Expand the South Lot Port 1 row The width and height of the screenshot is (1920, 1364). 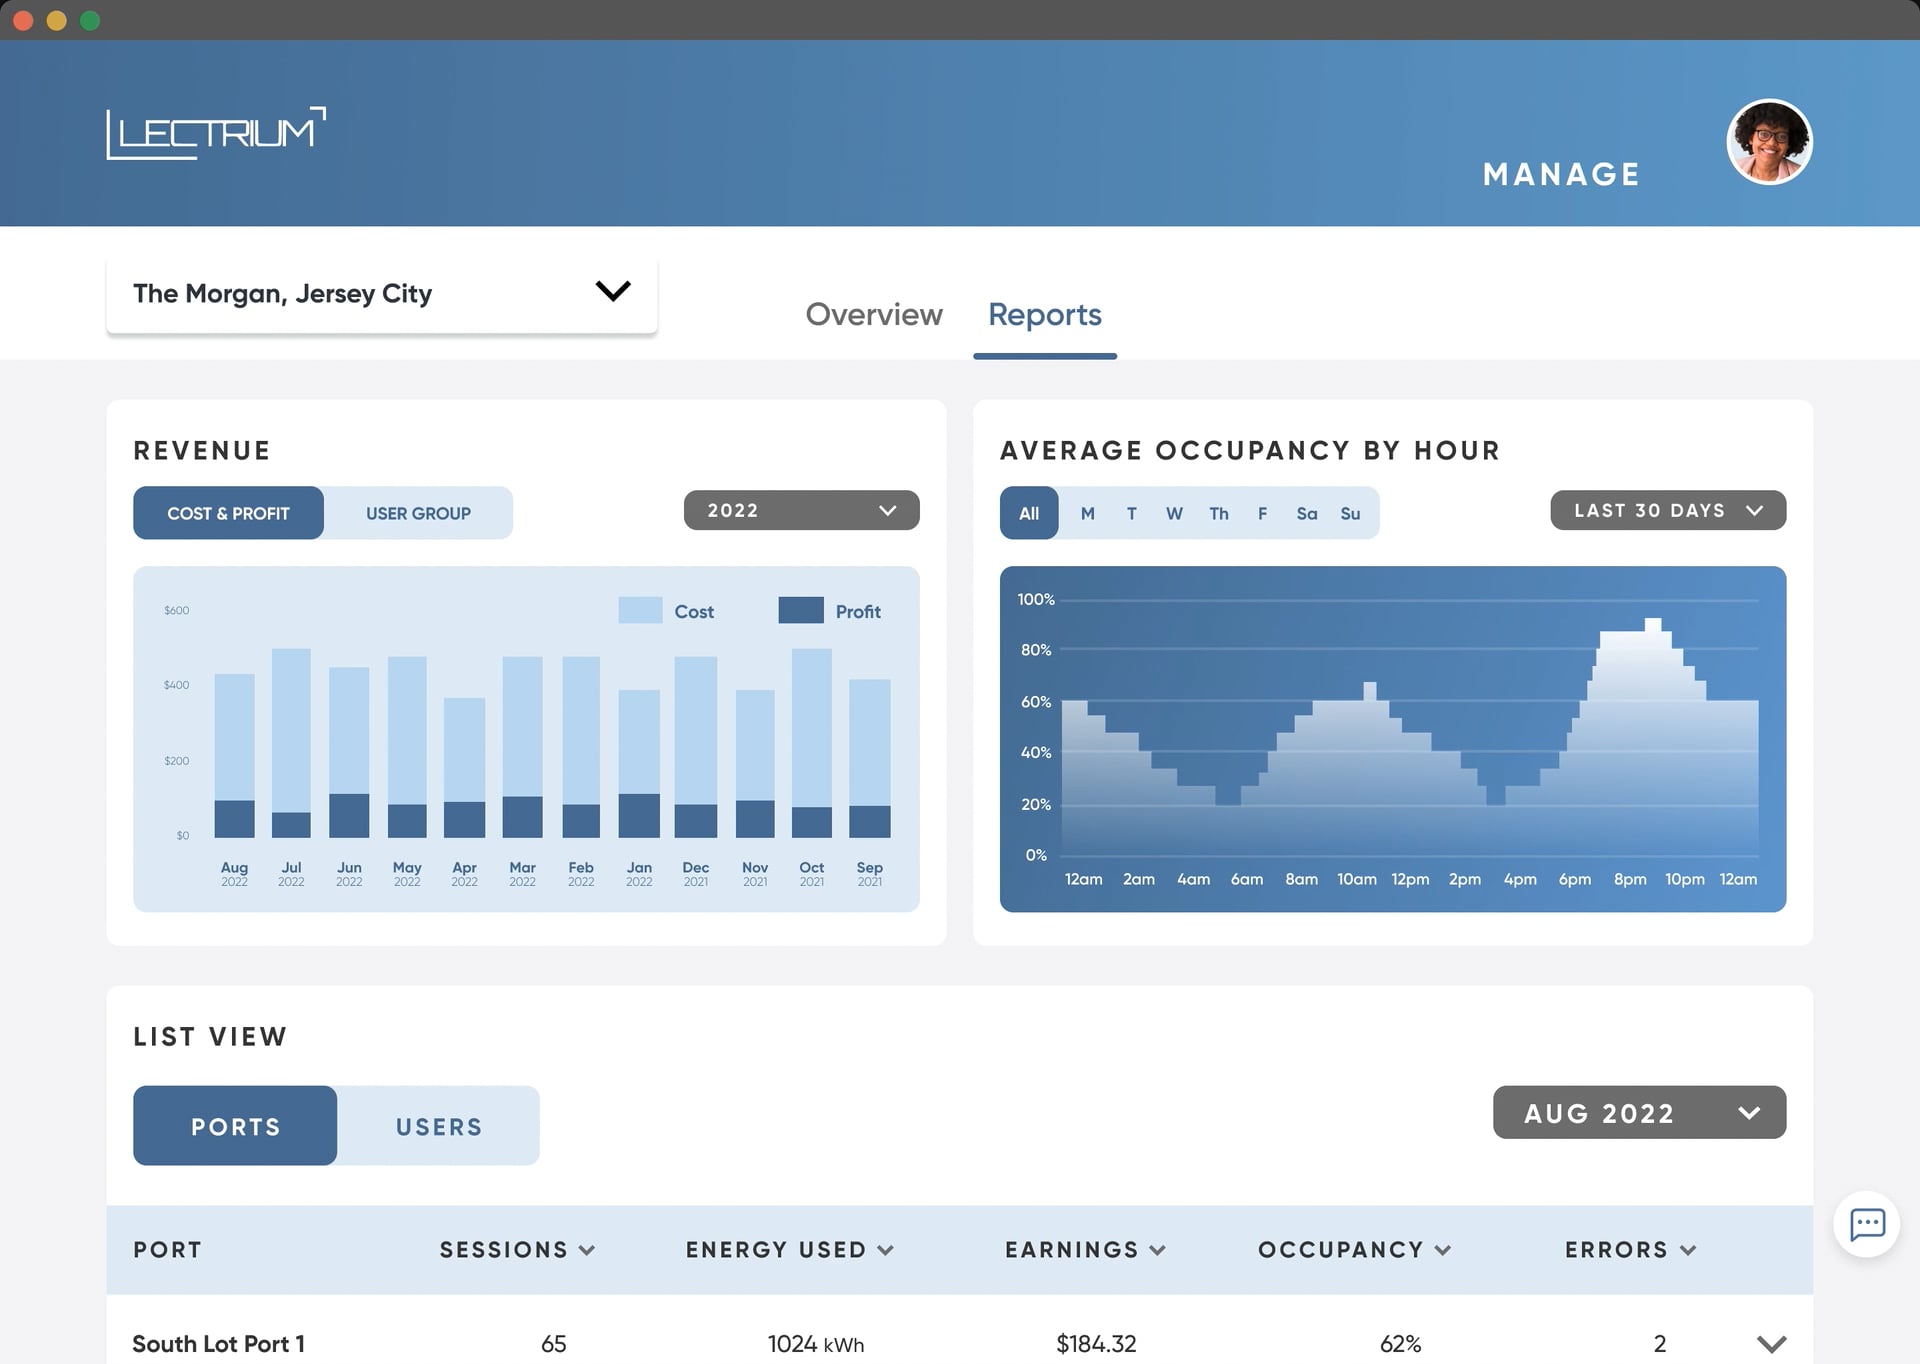click(1771, 1344)
